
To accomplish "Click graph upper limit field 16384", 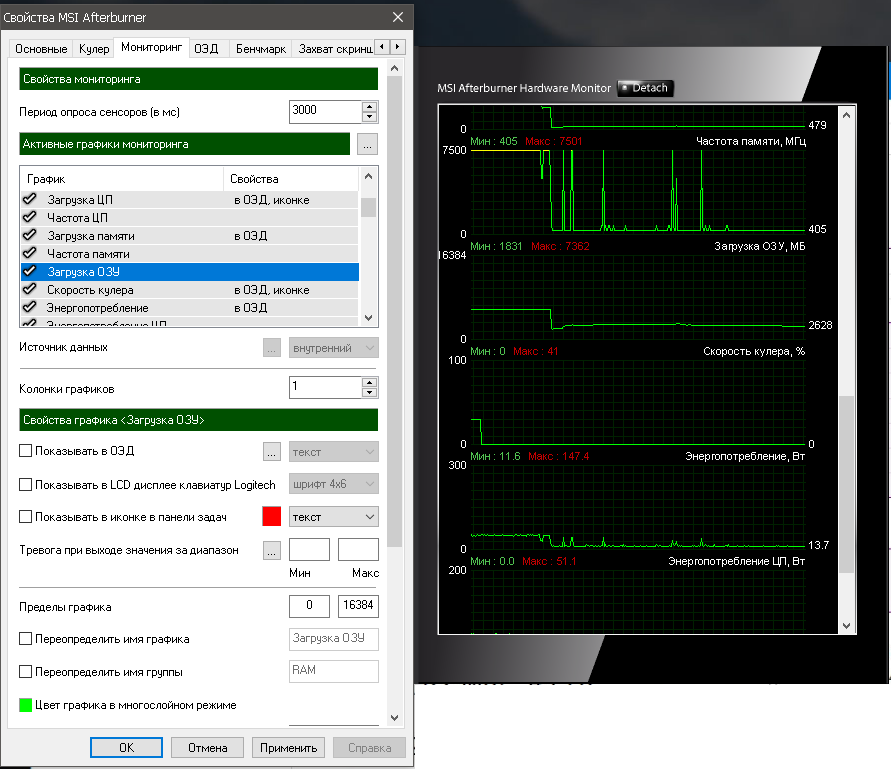I will pyautogui.click(x=358, y=606).
